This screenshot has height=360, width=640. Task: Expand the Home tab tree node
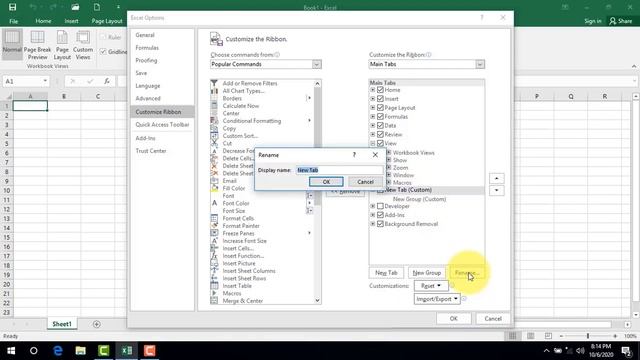click(x=373, y=90)
